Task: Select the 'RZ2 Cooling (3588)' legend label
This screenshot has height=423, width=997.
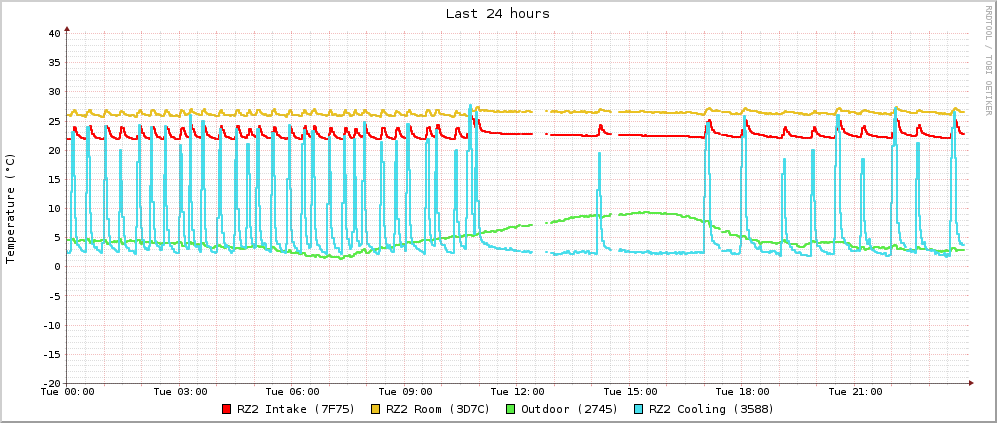Action: 711,409
